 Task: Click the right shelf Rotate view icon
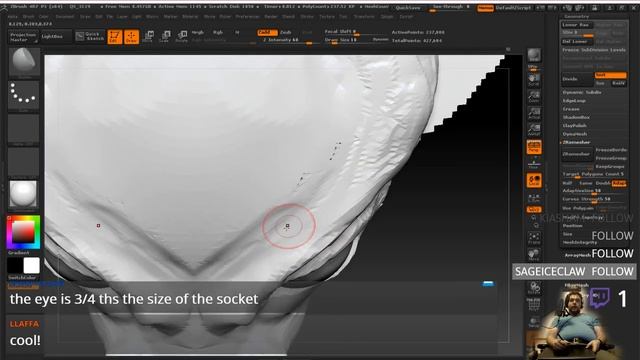[534, 288]
